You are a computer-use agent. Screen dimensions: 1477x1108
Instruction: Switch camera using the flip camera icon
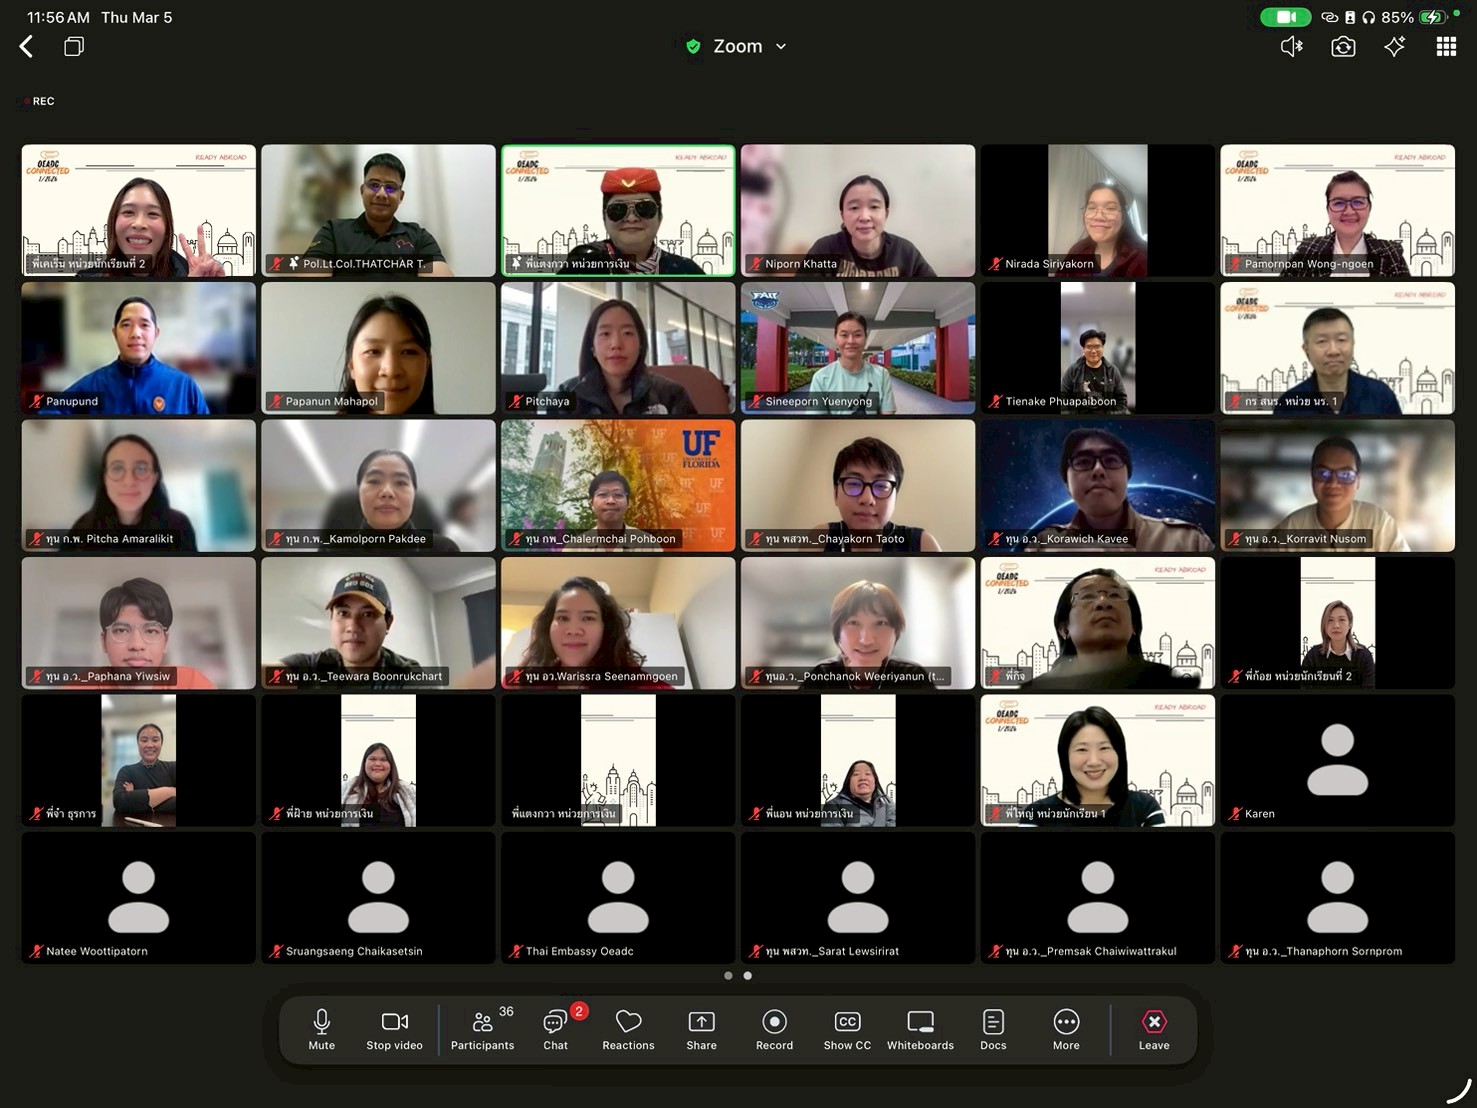(x=1343, y=47)
